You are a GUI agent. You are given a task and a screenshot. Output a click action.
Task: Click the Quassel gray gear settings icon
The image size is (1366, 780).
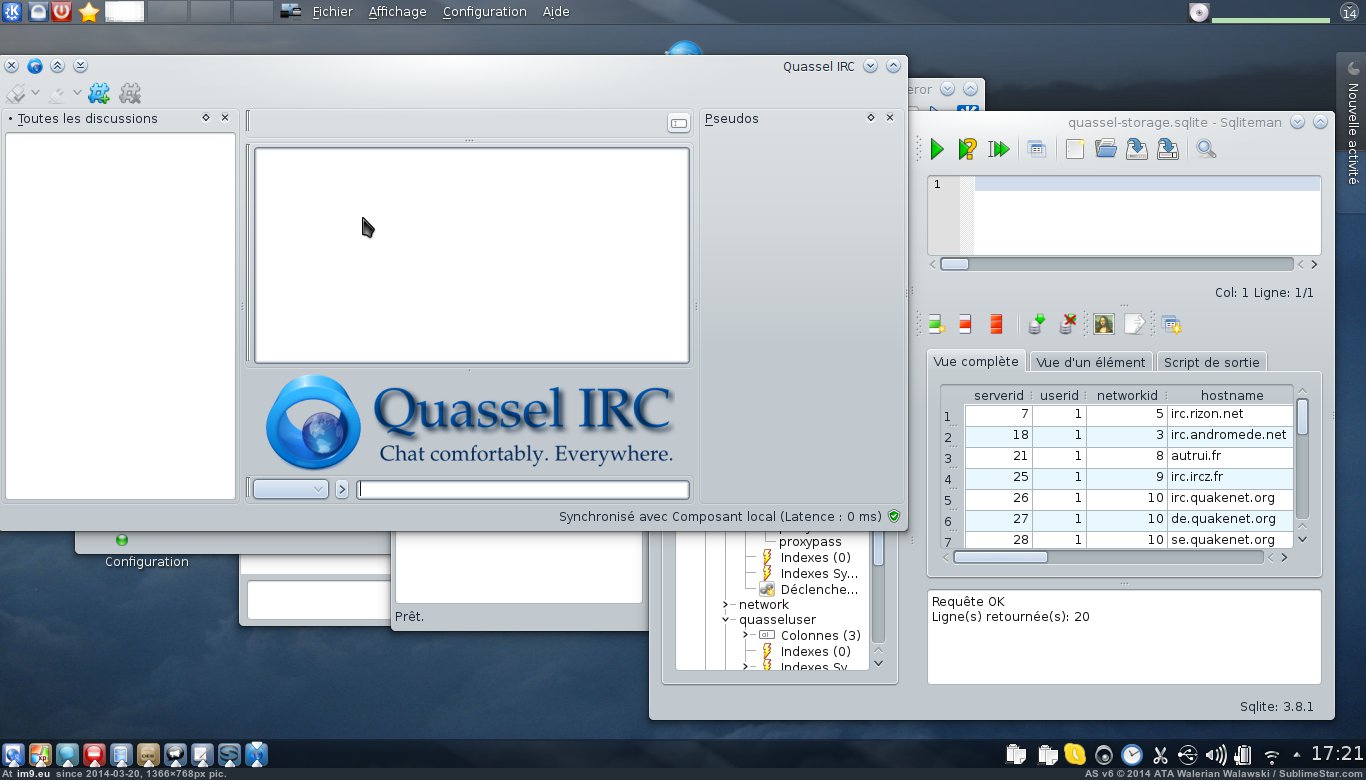pyautogui.click(x=130, y=94)
